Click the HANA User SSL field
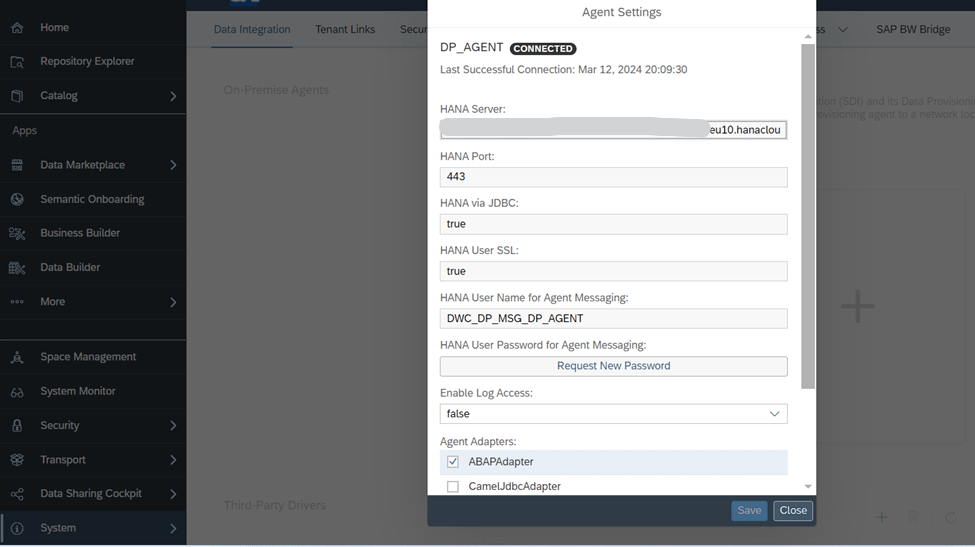The width and height of the screenshot is (975, 547). [614, 272]
